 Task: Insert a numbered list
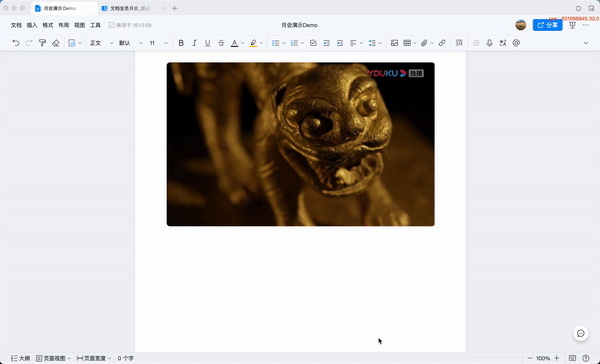coord(294,43)
